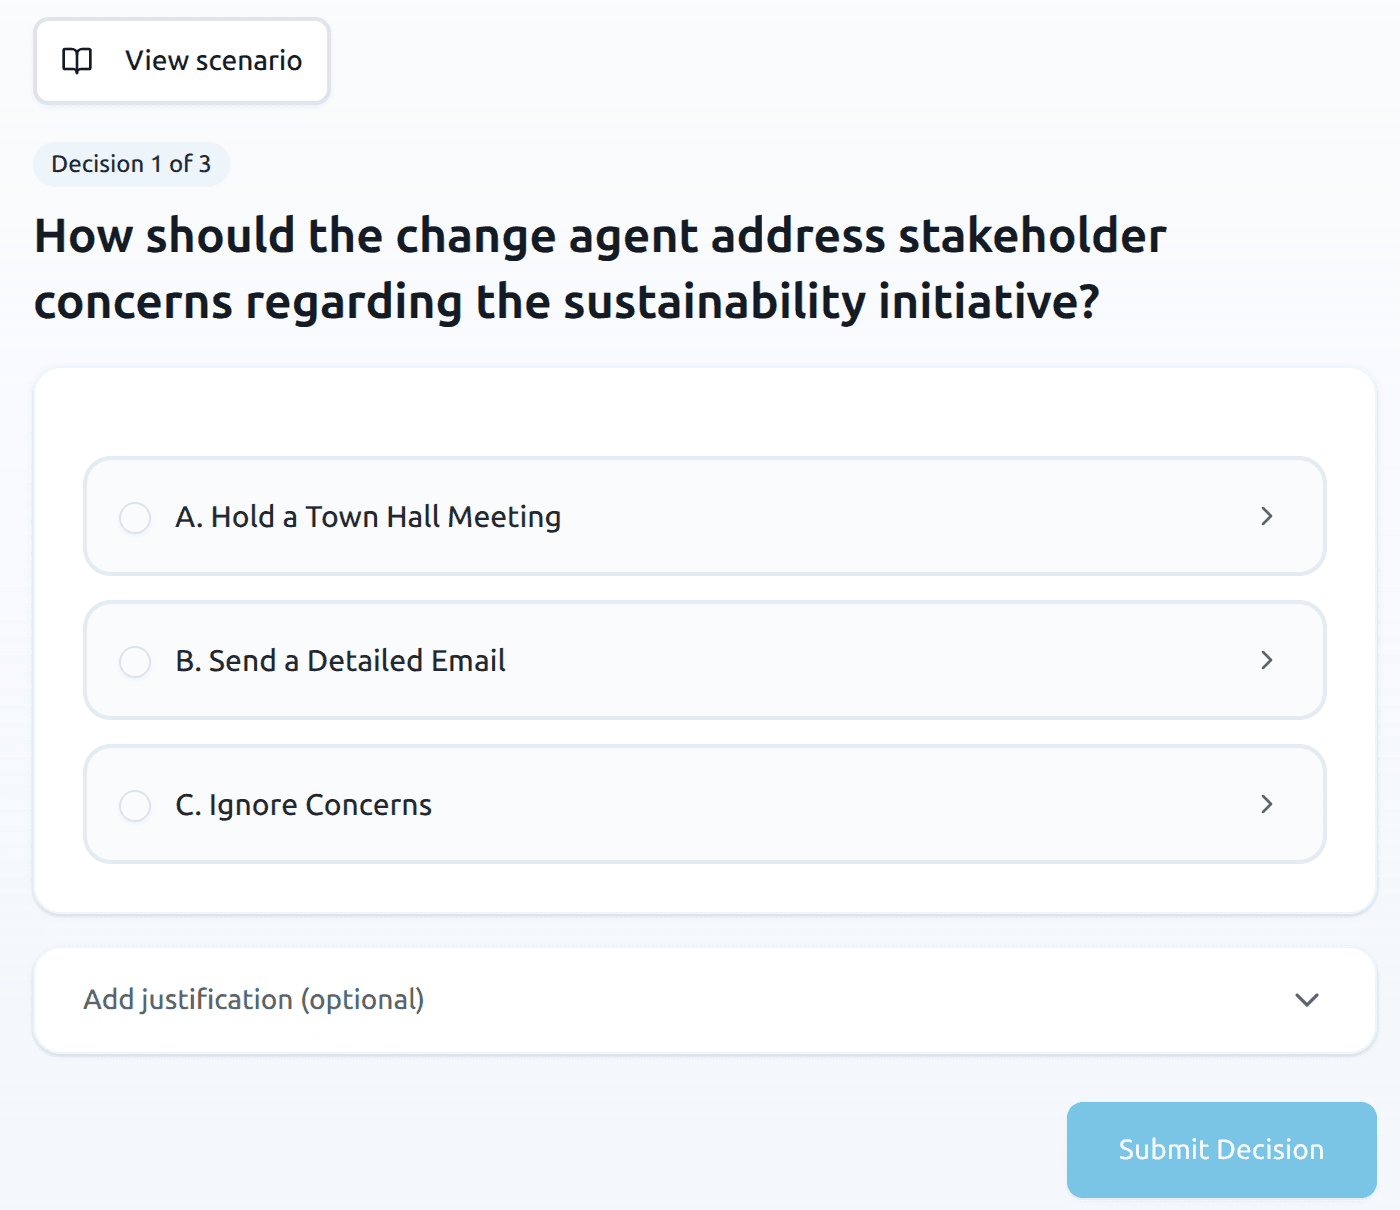The width and height of the screenshot is (1400, 1210).
Task: Click the book icon beside View scenario
Action: click(77, 61)
